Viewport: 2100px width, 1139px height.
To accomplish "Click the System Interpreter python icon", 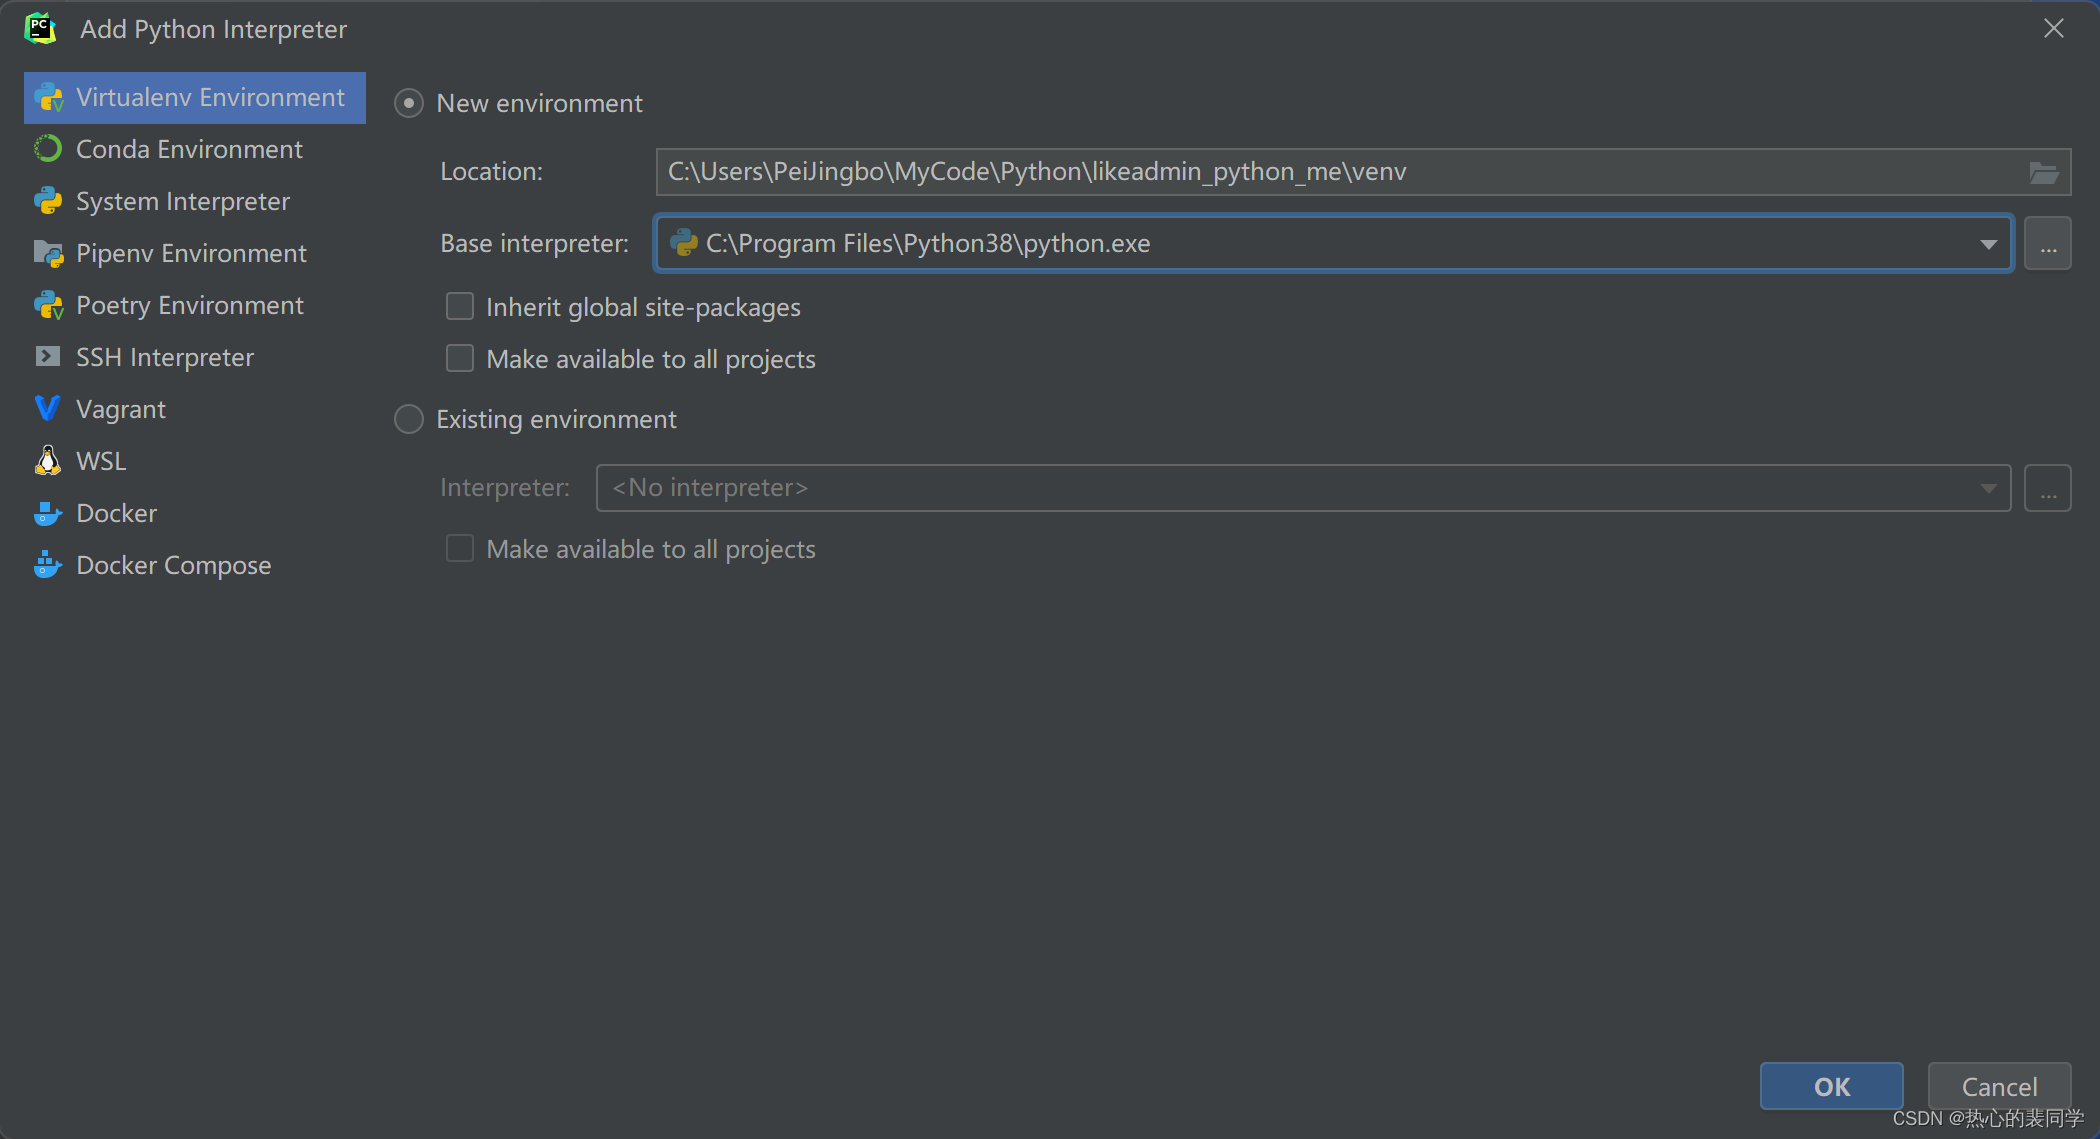I will click(48, 201).
